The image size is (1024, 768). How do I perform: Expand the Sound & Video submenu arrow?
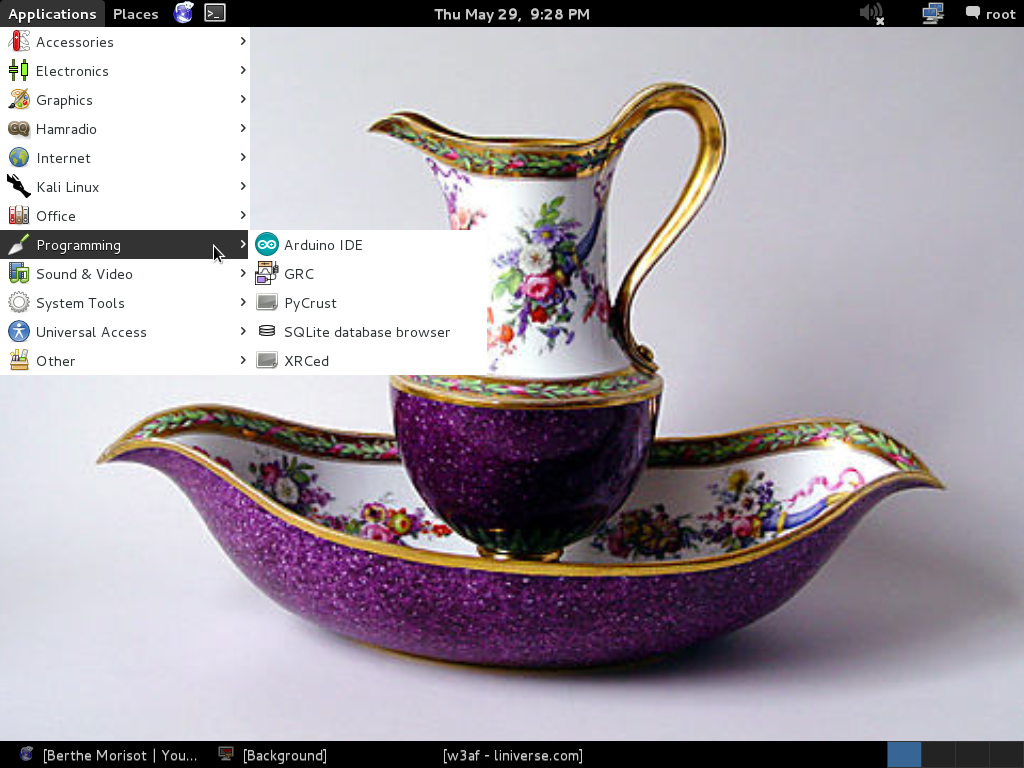tap(242, 273)
